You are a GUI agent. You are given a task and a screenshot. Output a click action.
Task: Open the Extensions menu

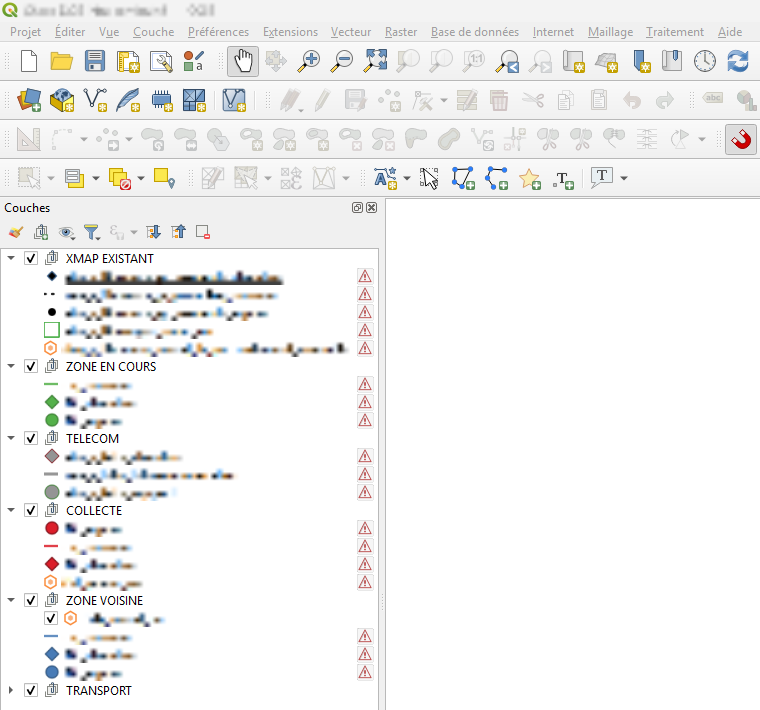(290, 32)
